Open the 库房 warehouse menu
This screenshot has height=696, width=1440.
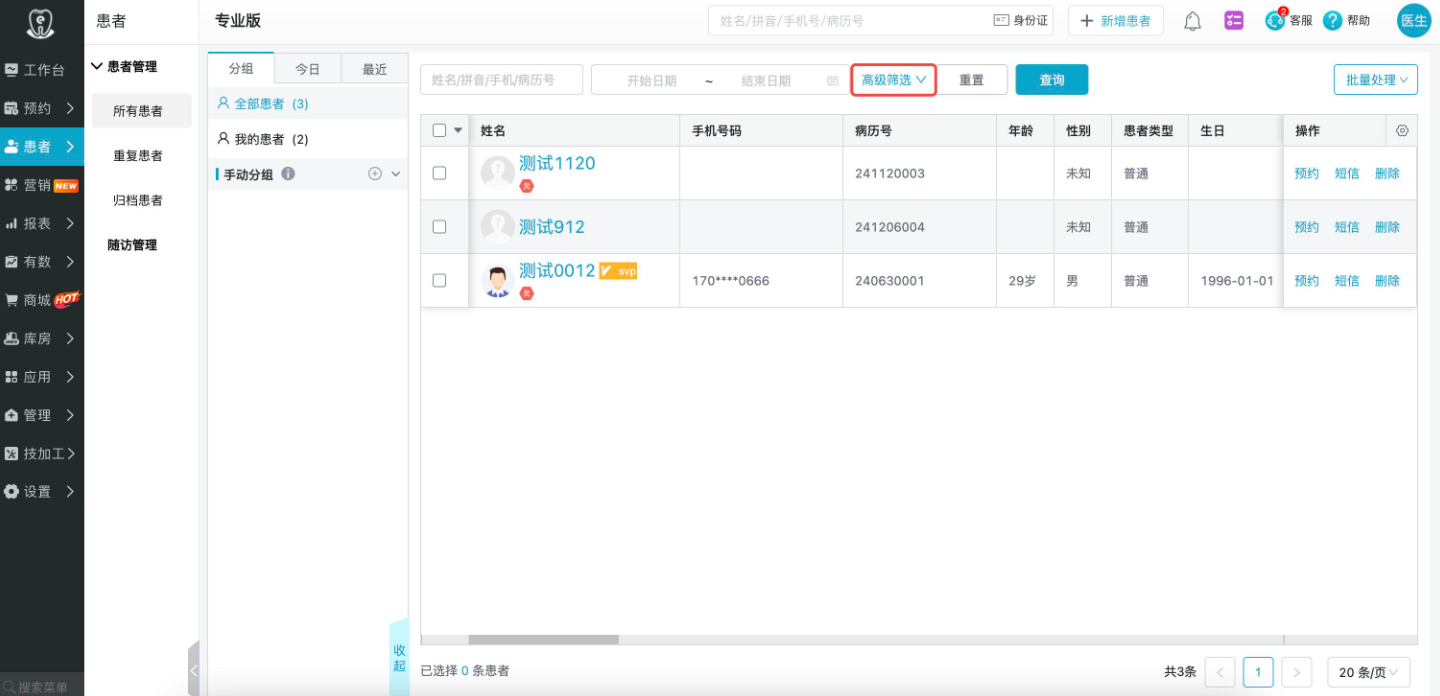pos(42,338)
